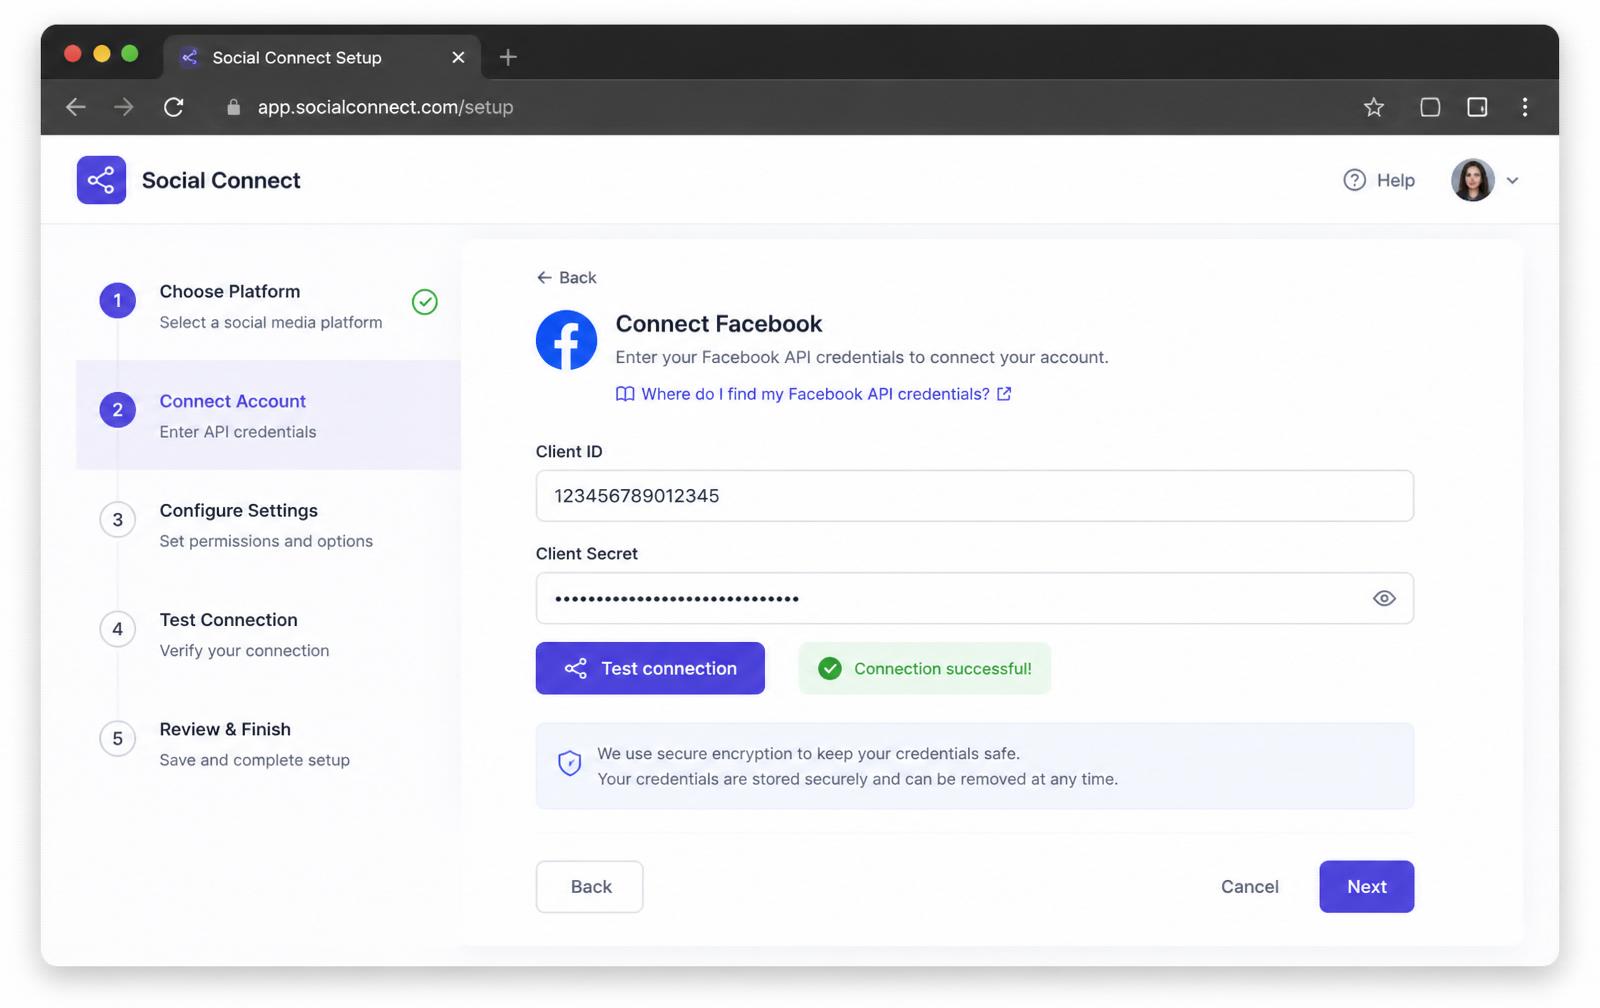Go forward in browser history

(x=124, y=107)
